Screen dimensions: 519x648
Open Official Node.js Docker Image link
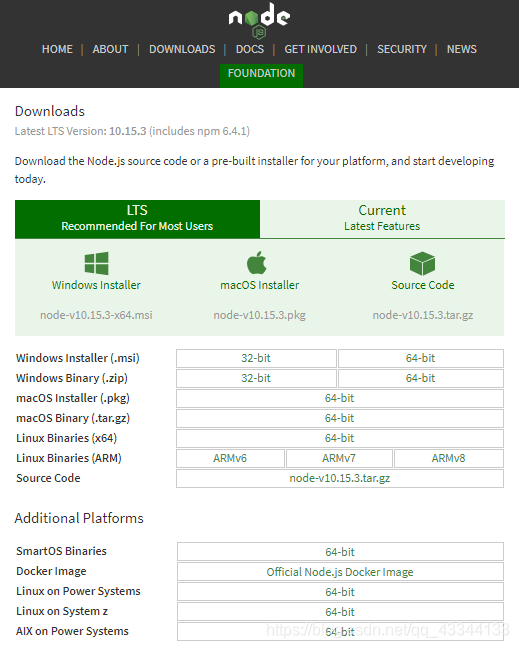coord(340,572)
